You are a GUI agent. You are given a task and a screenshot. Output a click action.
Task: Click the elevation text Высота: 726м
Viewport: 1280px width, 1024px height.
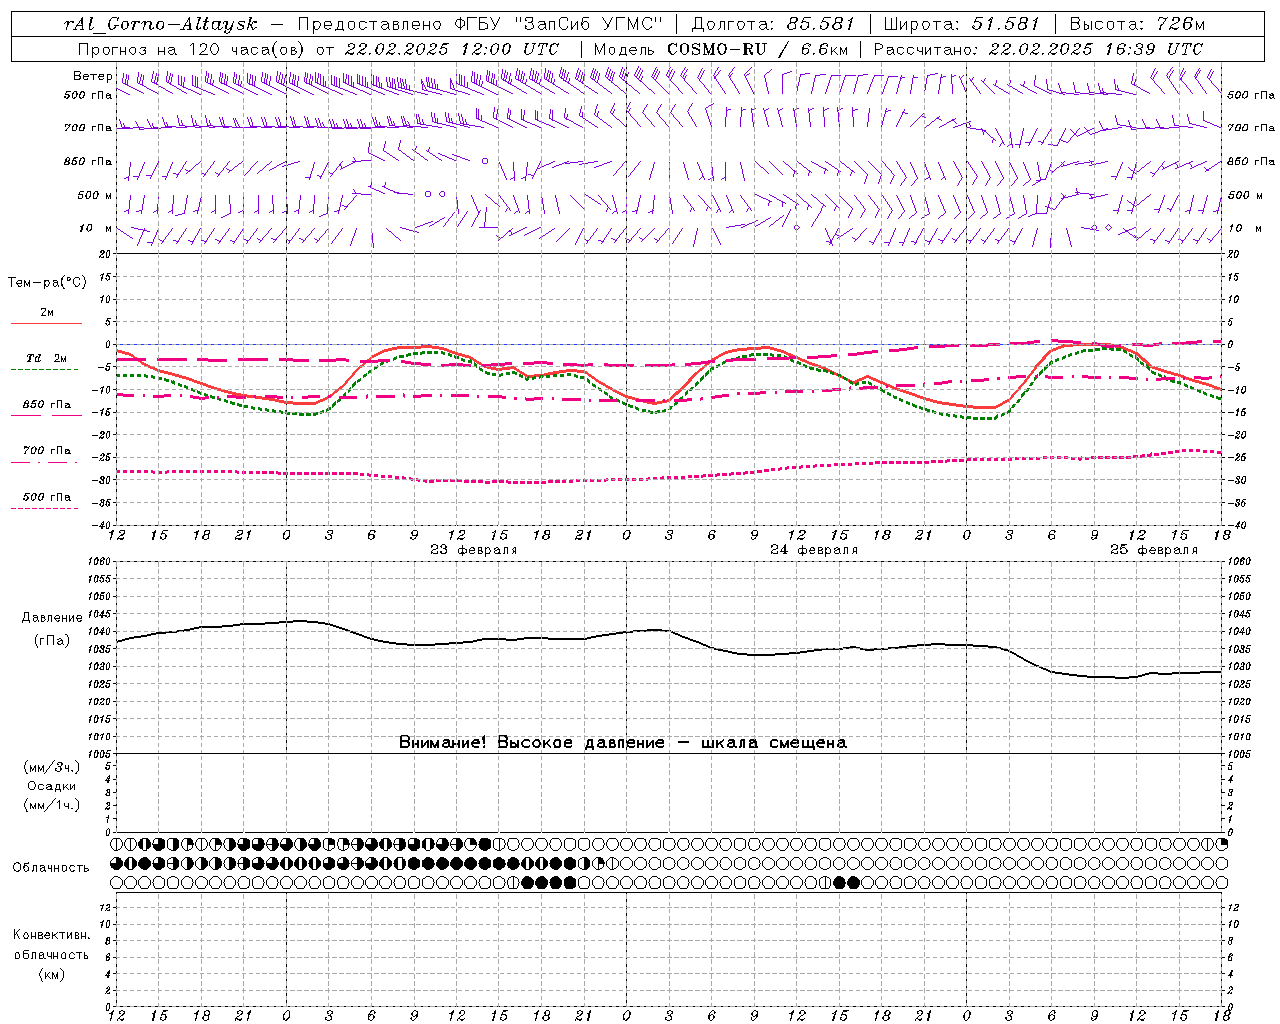click(1137, 24)
